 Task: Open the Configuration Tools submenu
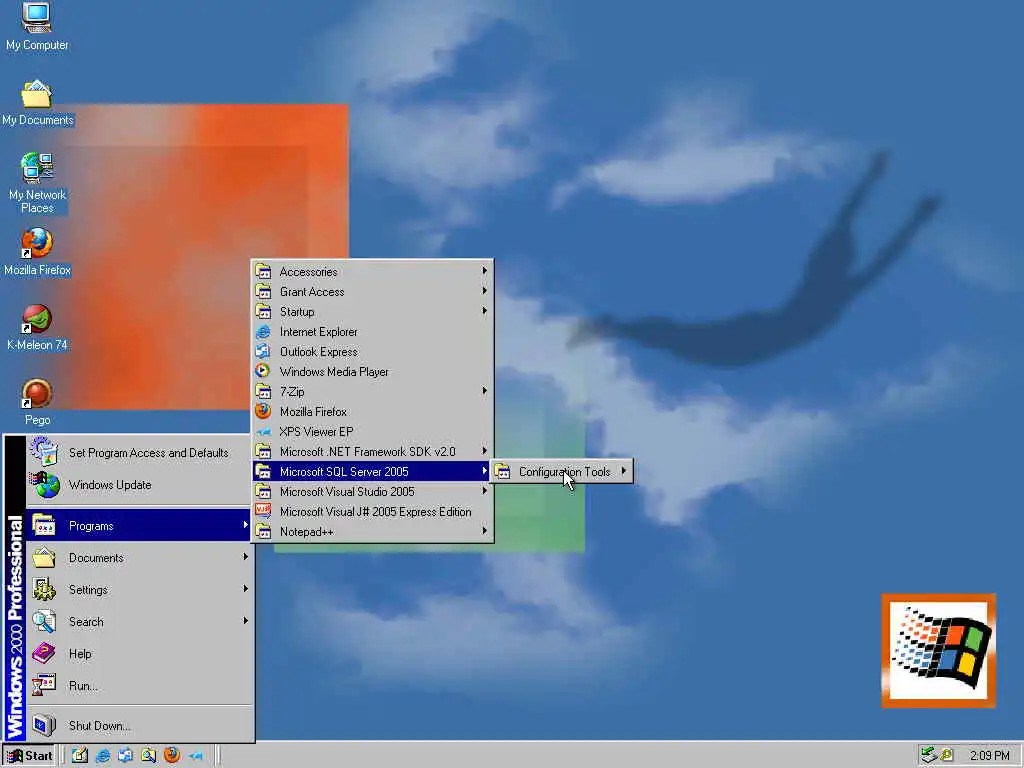click(562, 472)
